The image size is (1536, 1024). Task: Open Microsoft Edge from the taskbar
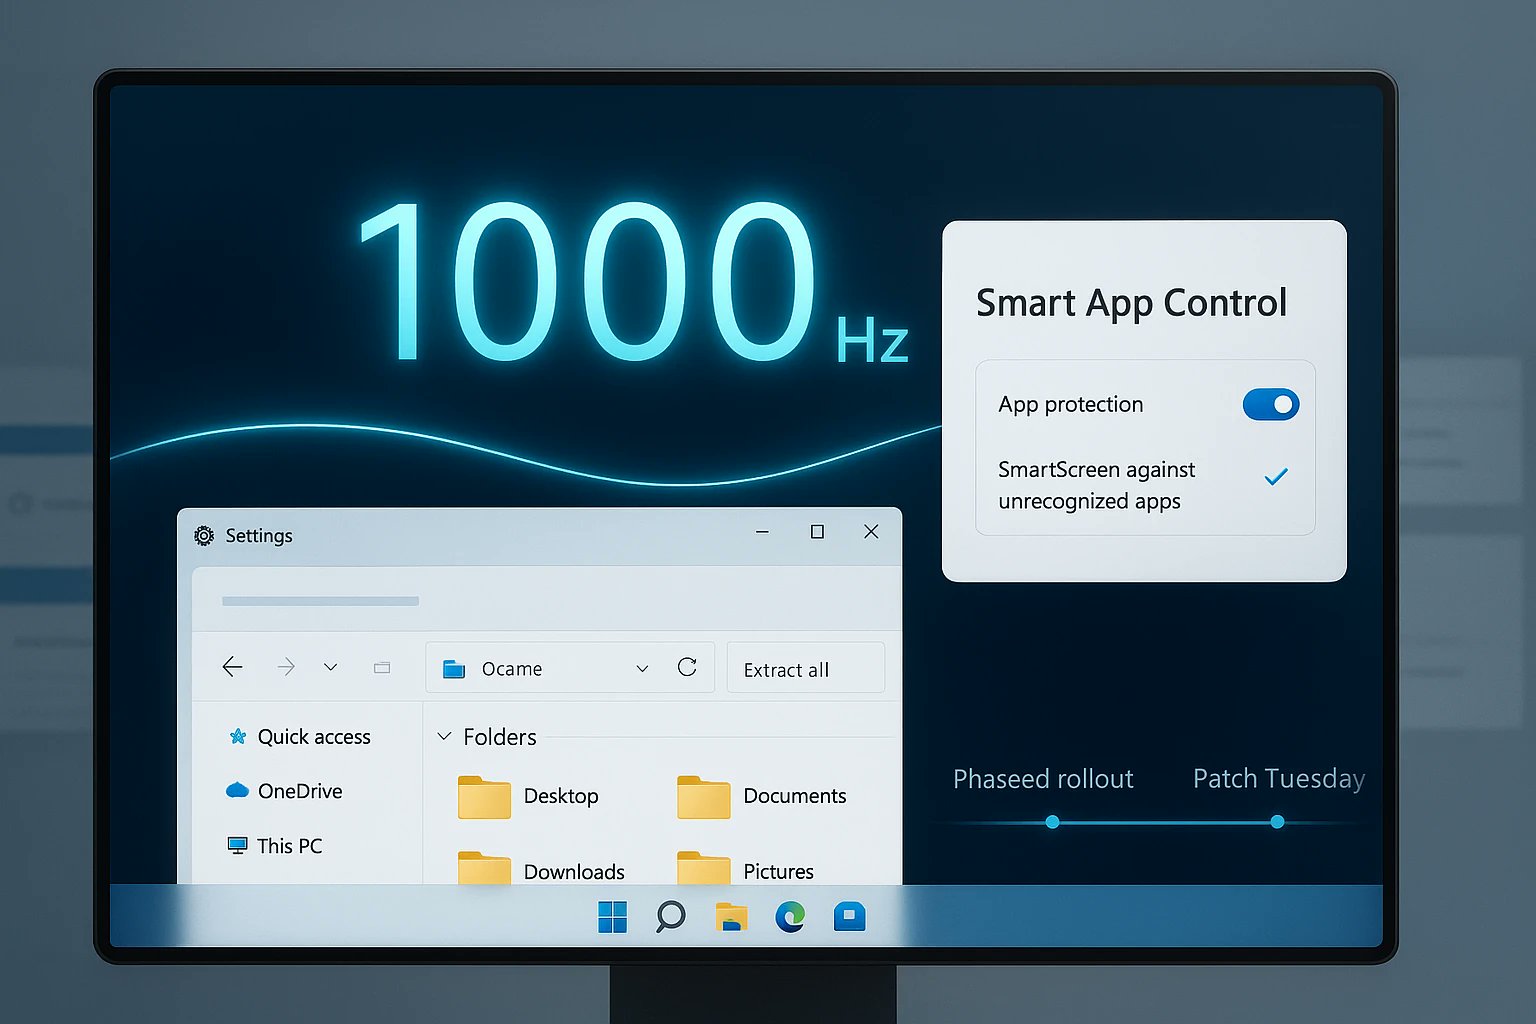pyautogui.click(x=790, y=916)
